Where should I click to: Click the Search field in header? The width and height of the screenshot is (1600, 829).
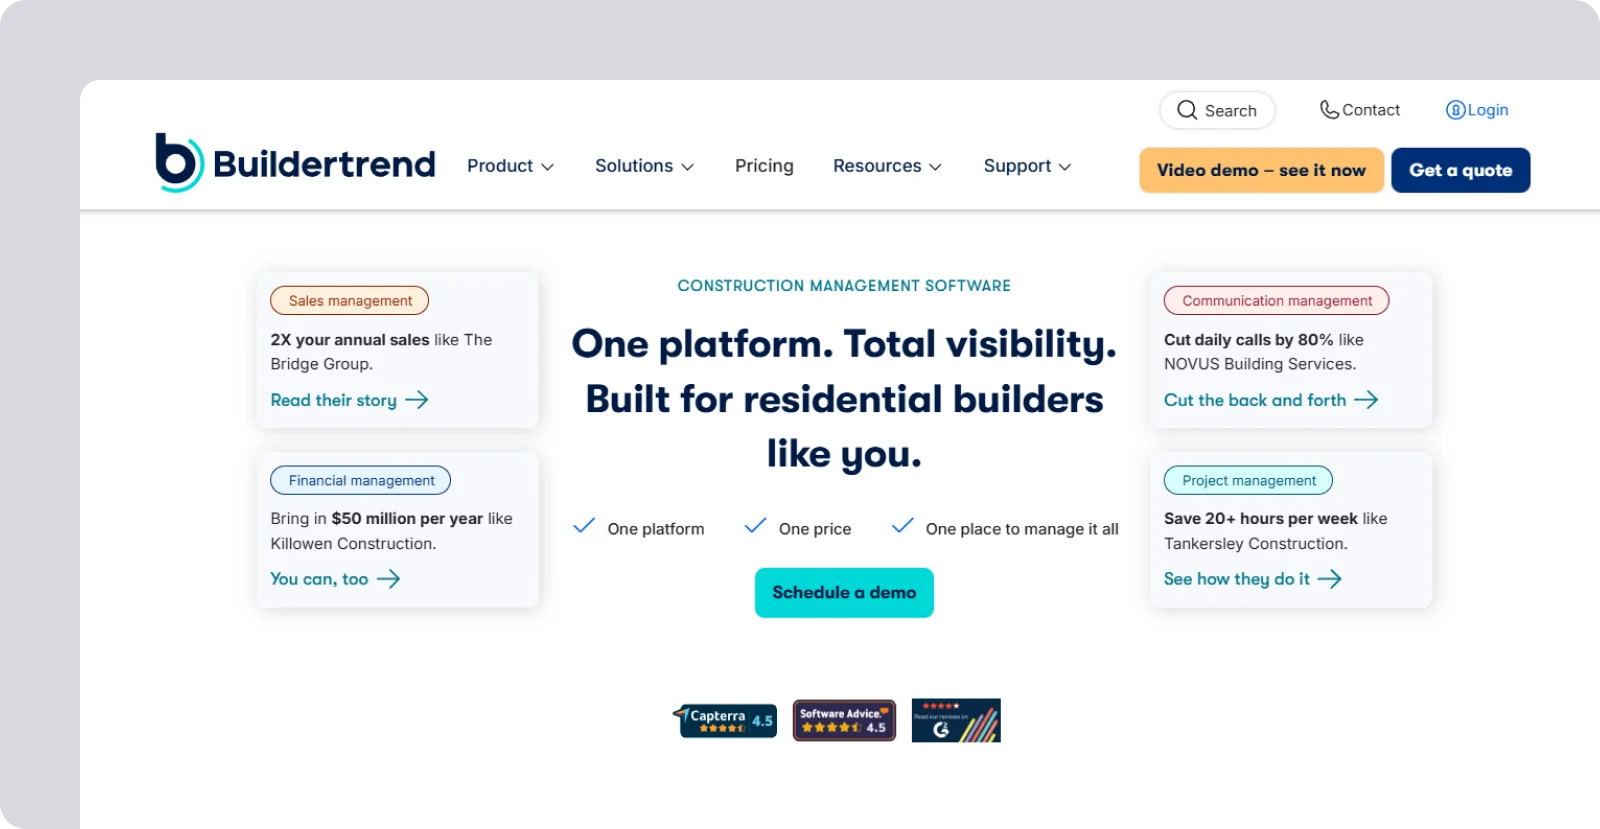pos(1217,110)
